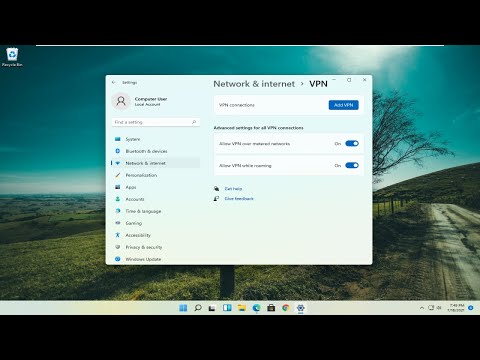Launch Microsoft Edge from the taskbar
The image size is (480, 360).
[256, 308]
